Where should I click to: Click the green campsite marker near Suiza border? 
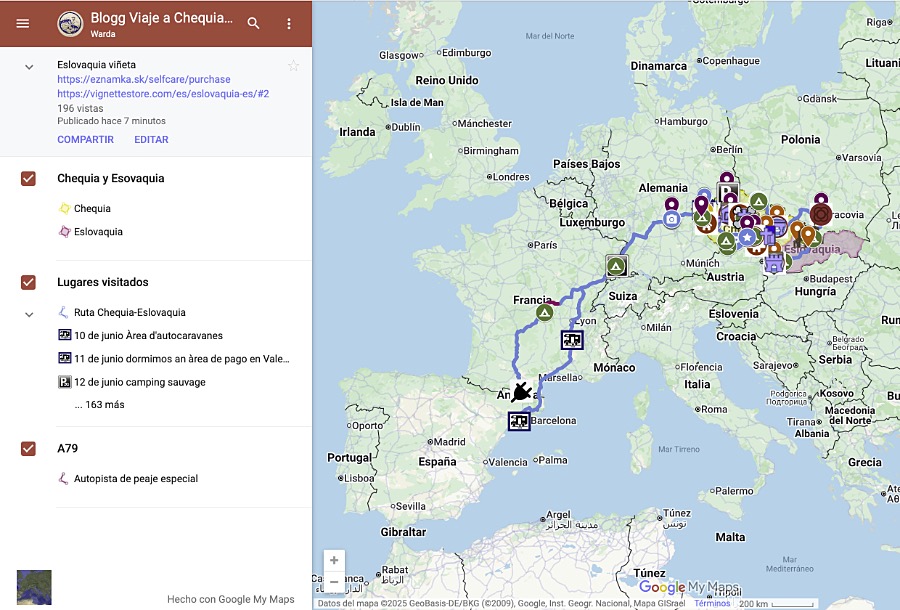pyautogui.click(x=616, y=266)
